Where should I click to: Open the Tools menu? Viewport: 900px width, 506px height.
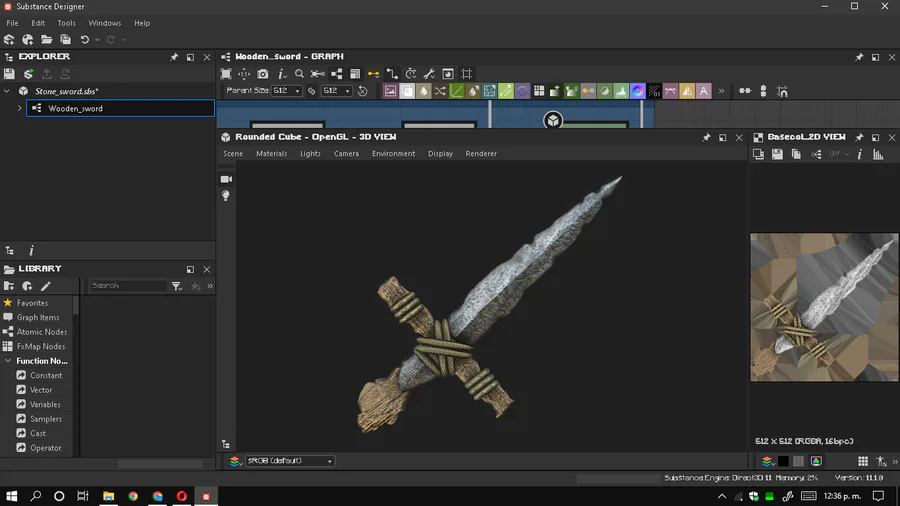(x=66, y=23)
